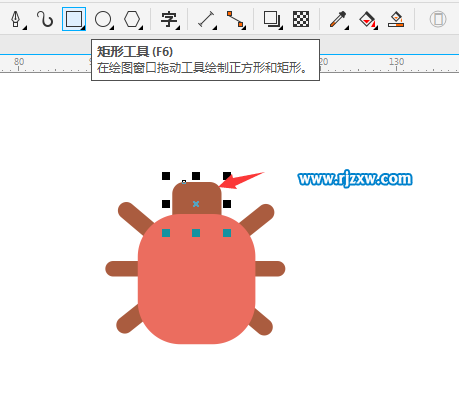Image resolution: width=459 pixels, height=410 pixels.
Task: Select the Pen tool icon
Action: 15,19
